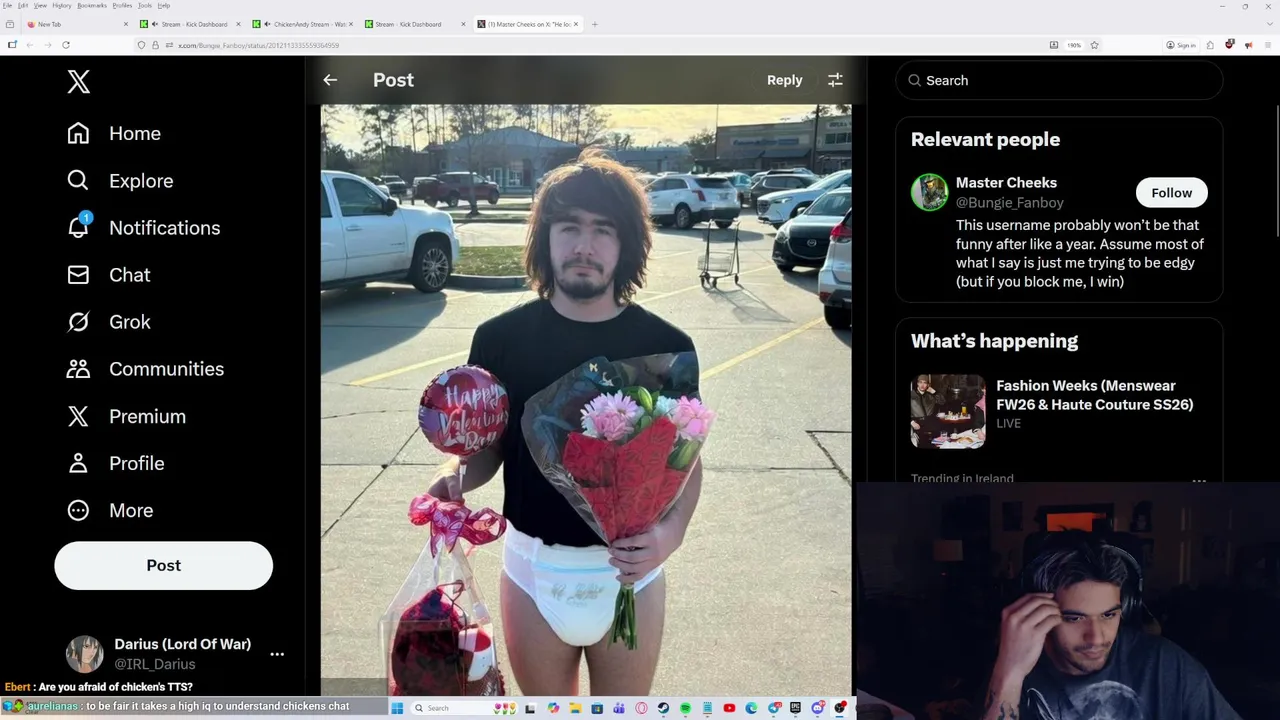Screen dimensions: 1280x720
Task: Close the Master Cheeks on X tab
Action: (576, 24)
